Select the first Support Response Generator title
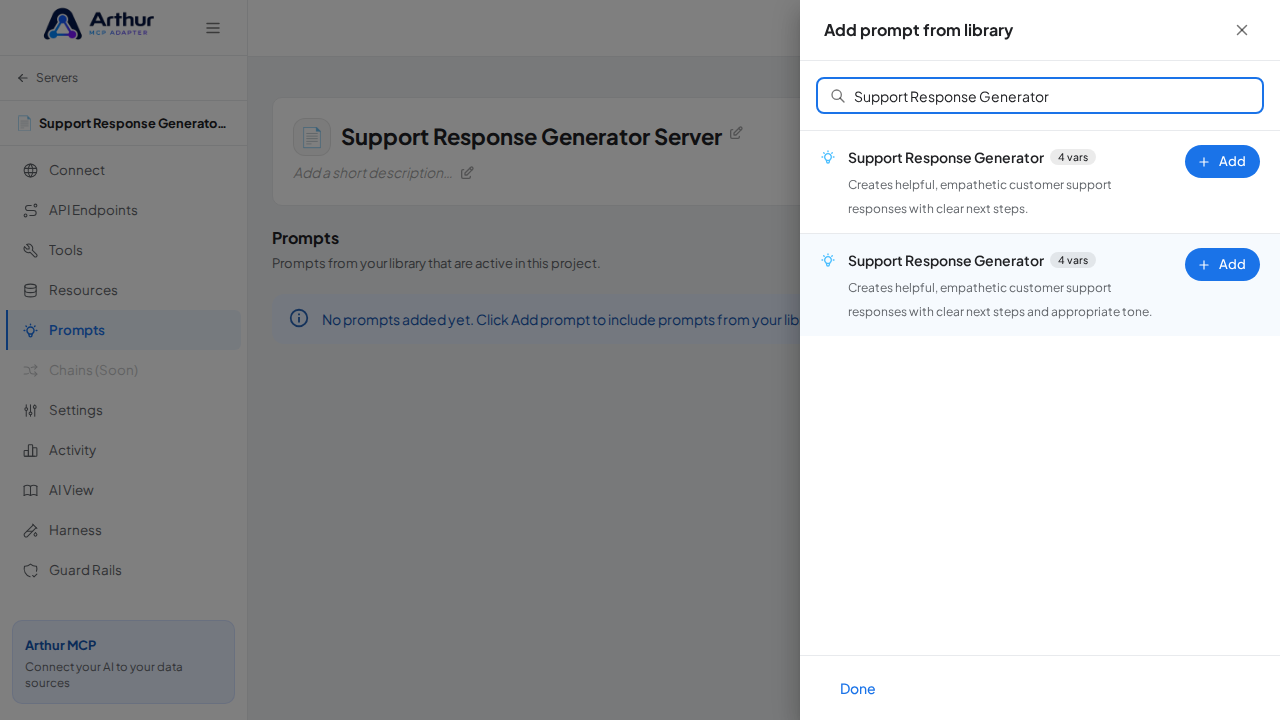1280x720 pixels. 946,157
